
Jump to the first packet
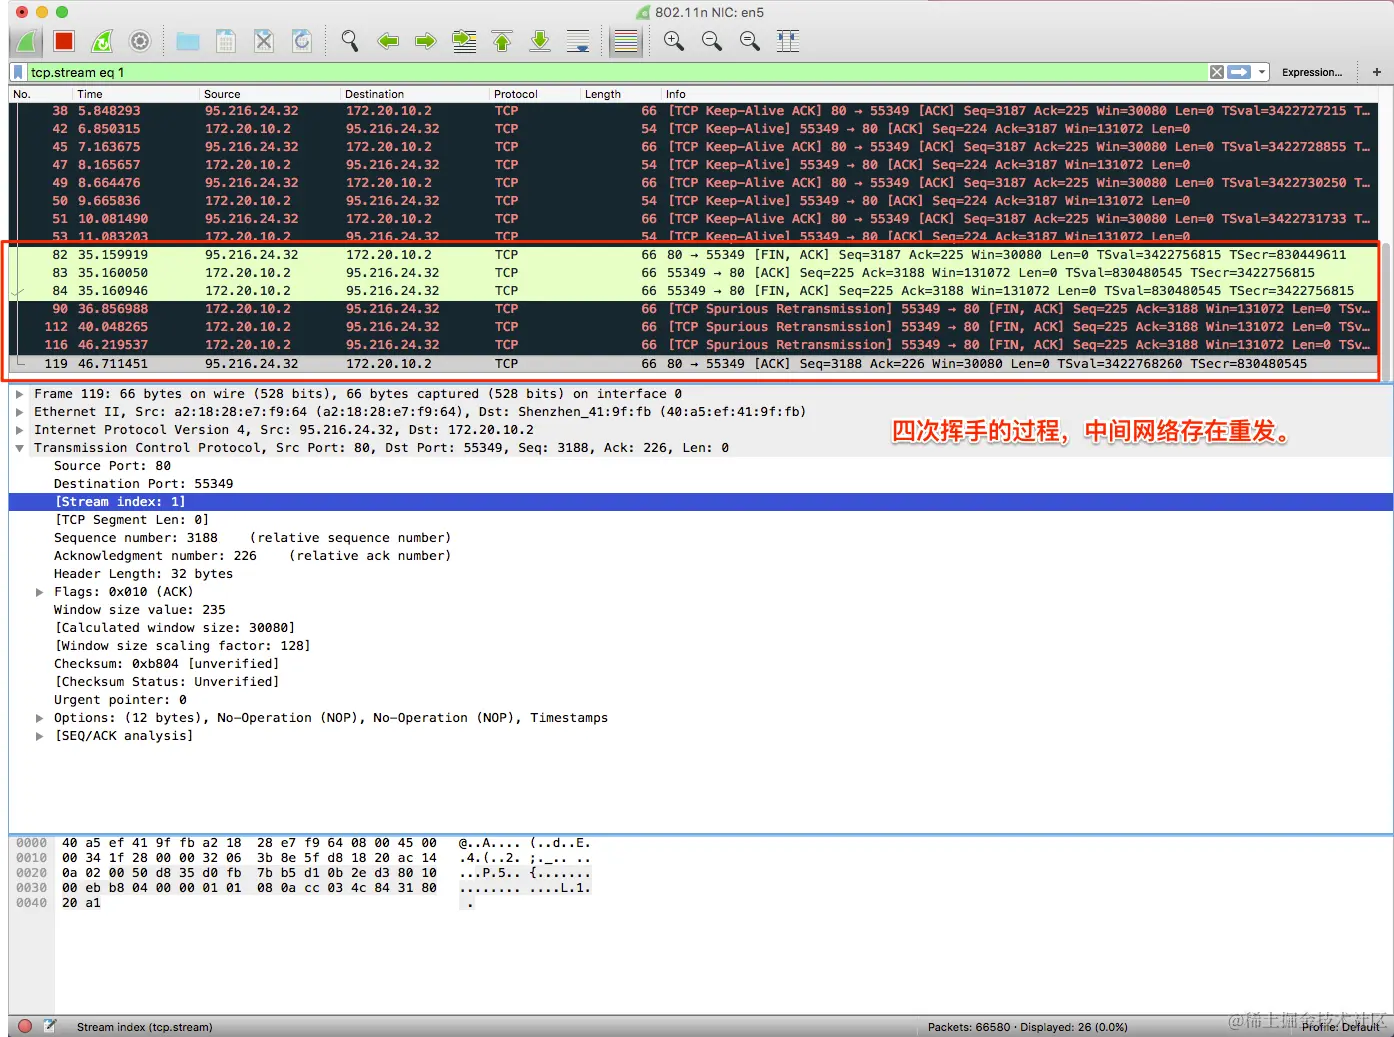[x=502, y=41]
